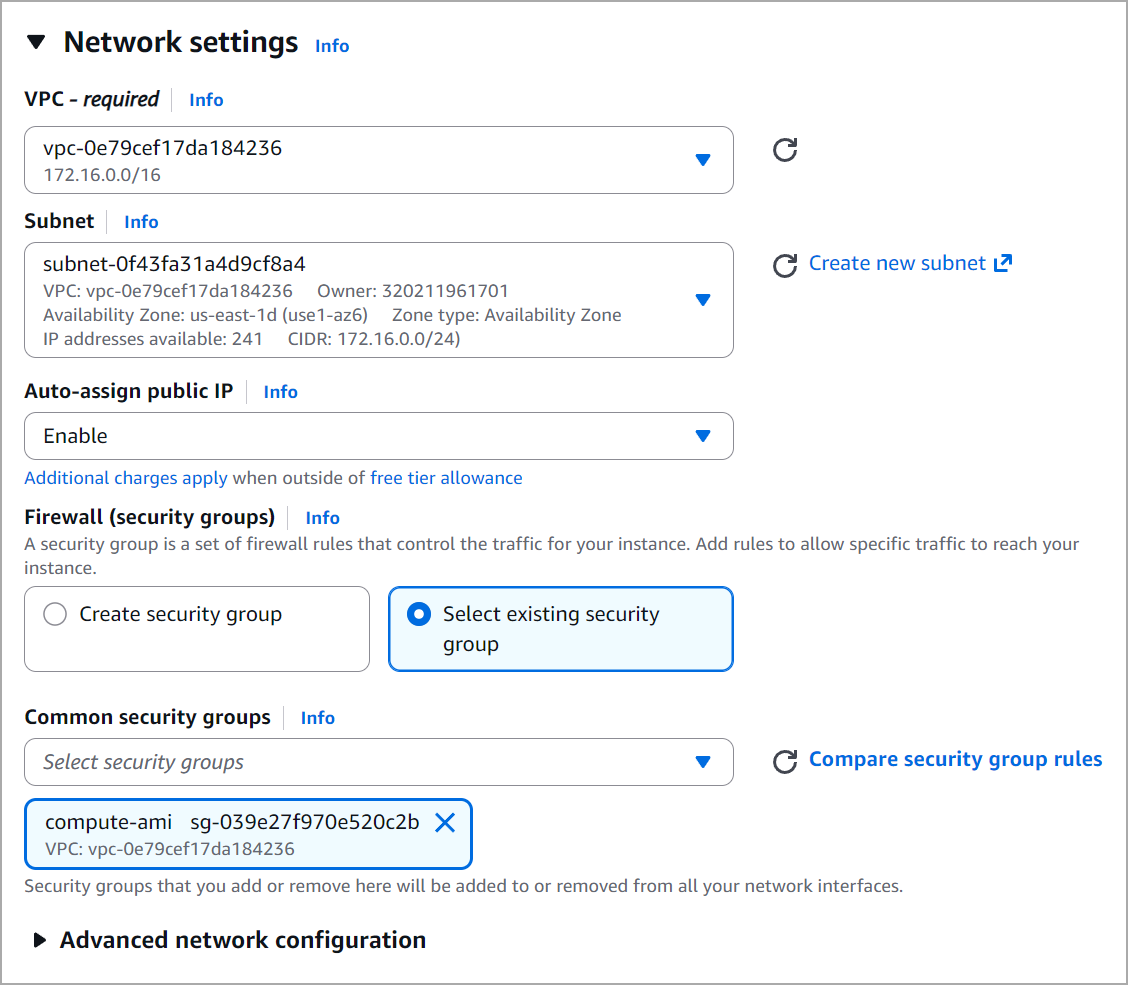Click refresh icon beside Compare security group rules
The height and width of the screenshot is (985, 1128).
pos(785,762)
